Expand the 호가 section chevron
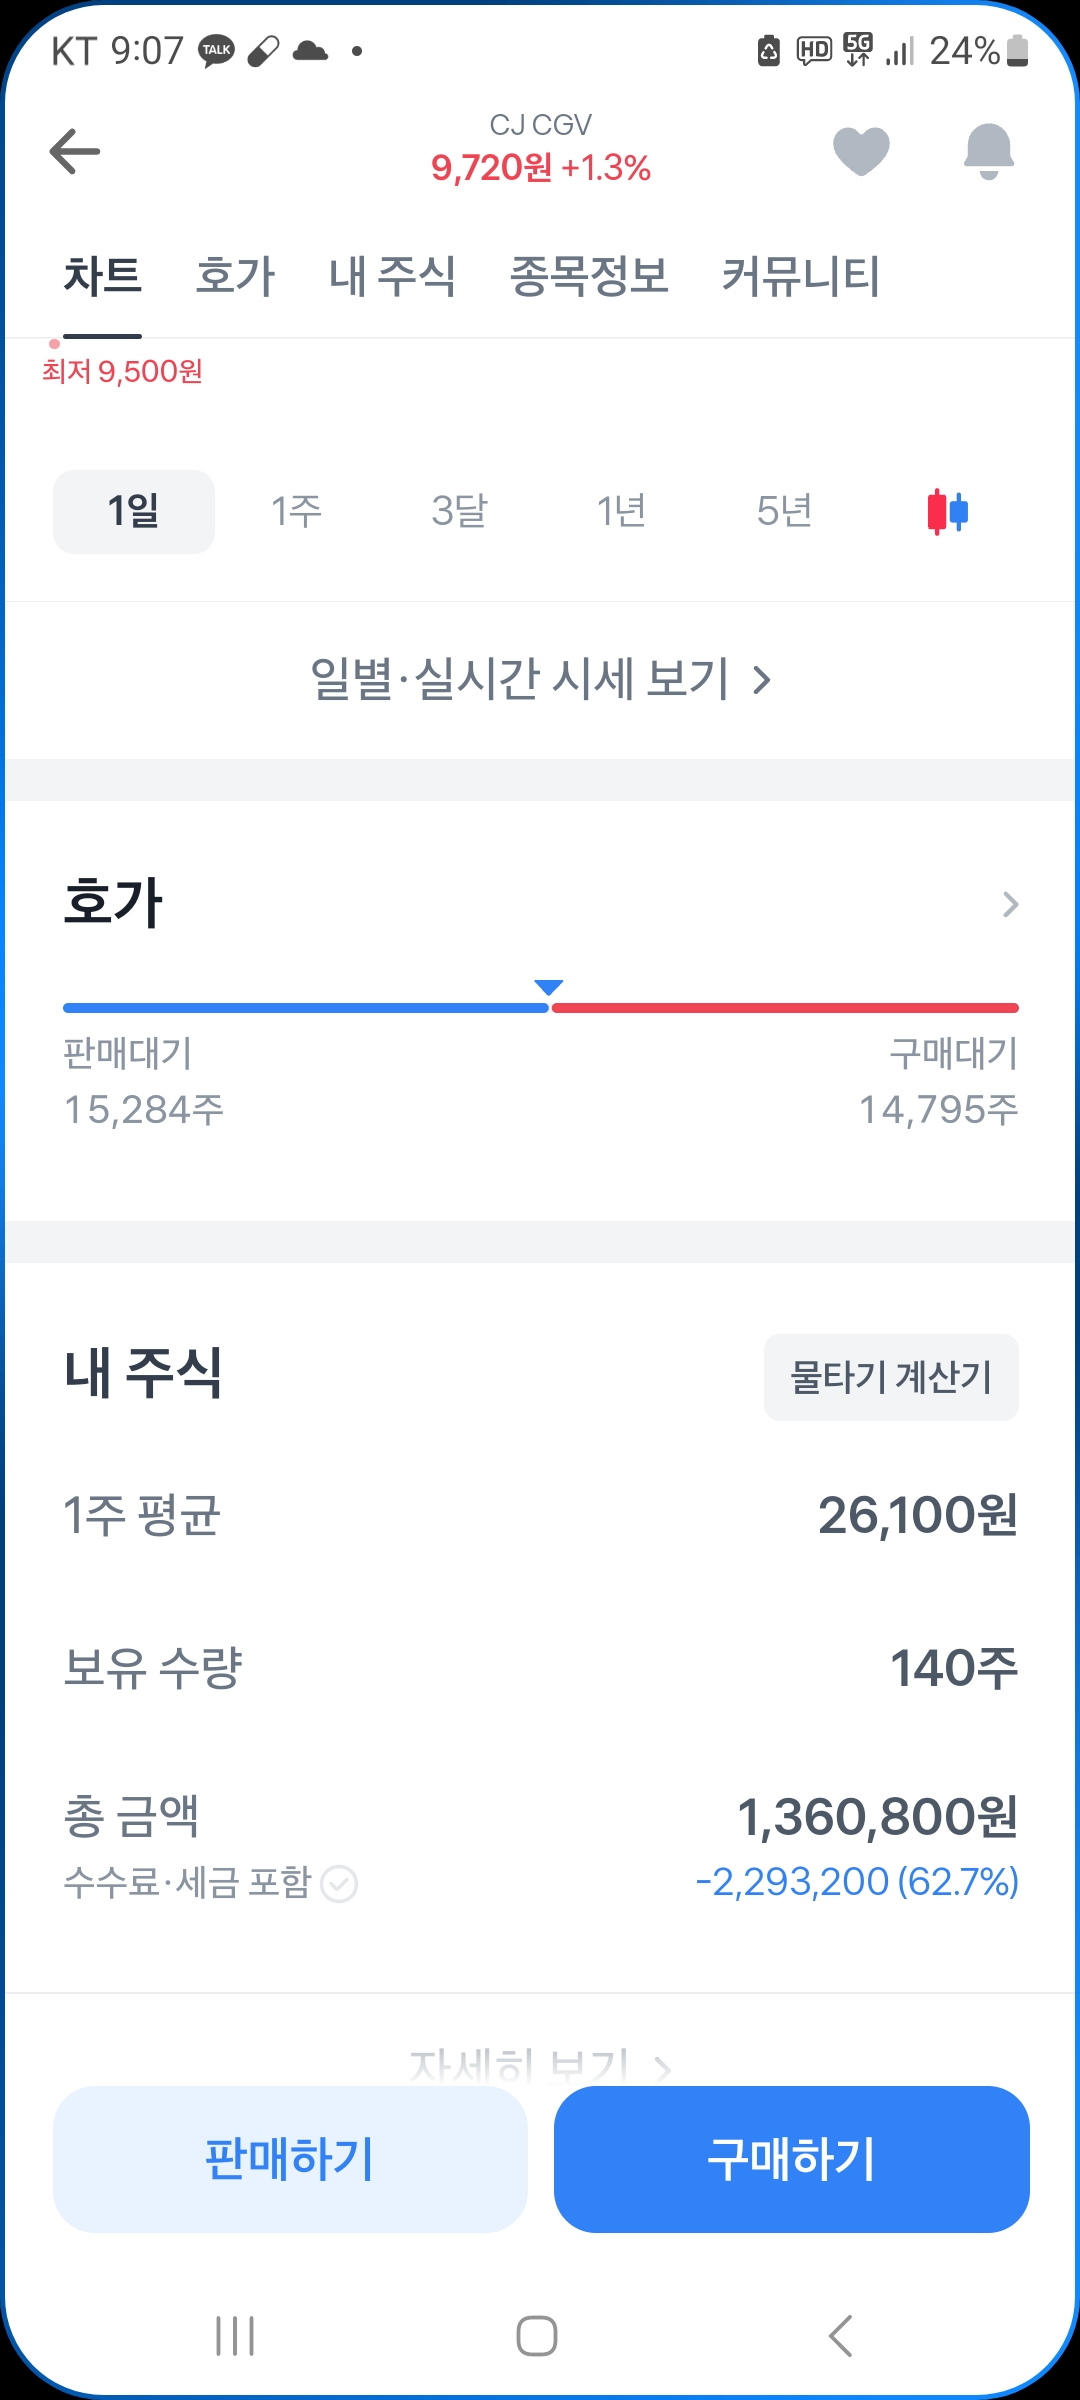The image size is (1080, 2400). click(x=1010, y=904)
